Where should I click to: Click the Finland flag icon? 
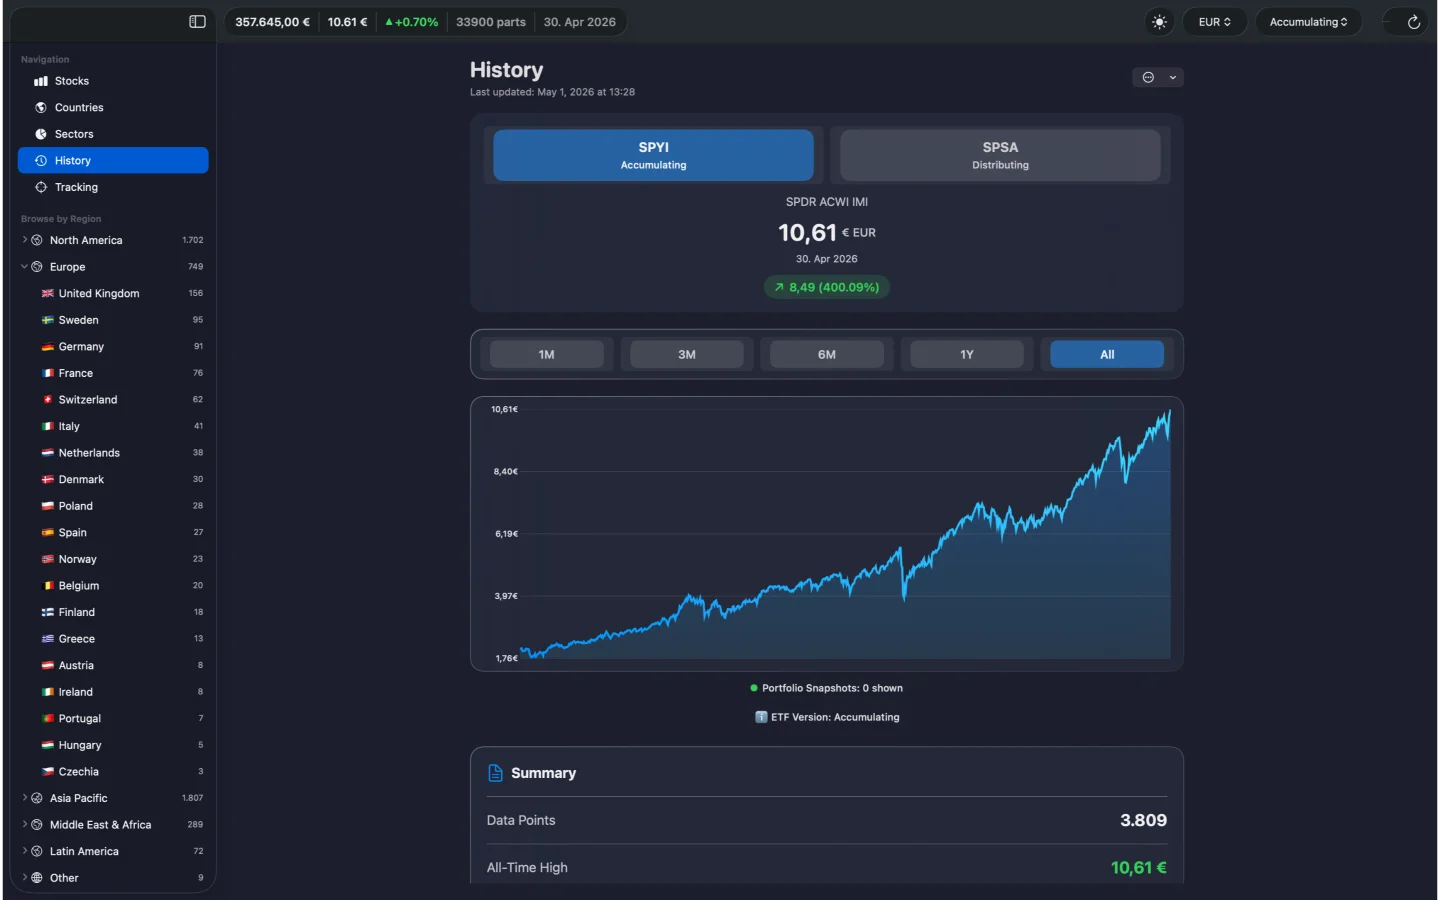click(47, 612)
